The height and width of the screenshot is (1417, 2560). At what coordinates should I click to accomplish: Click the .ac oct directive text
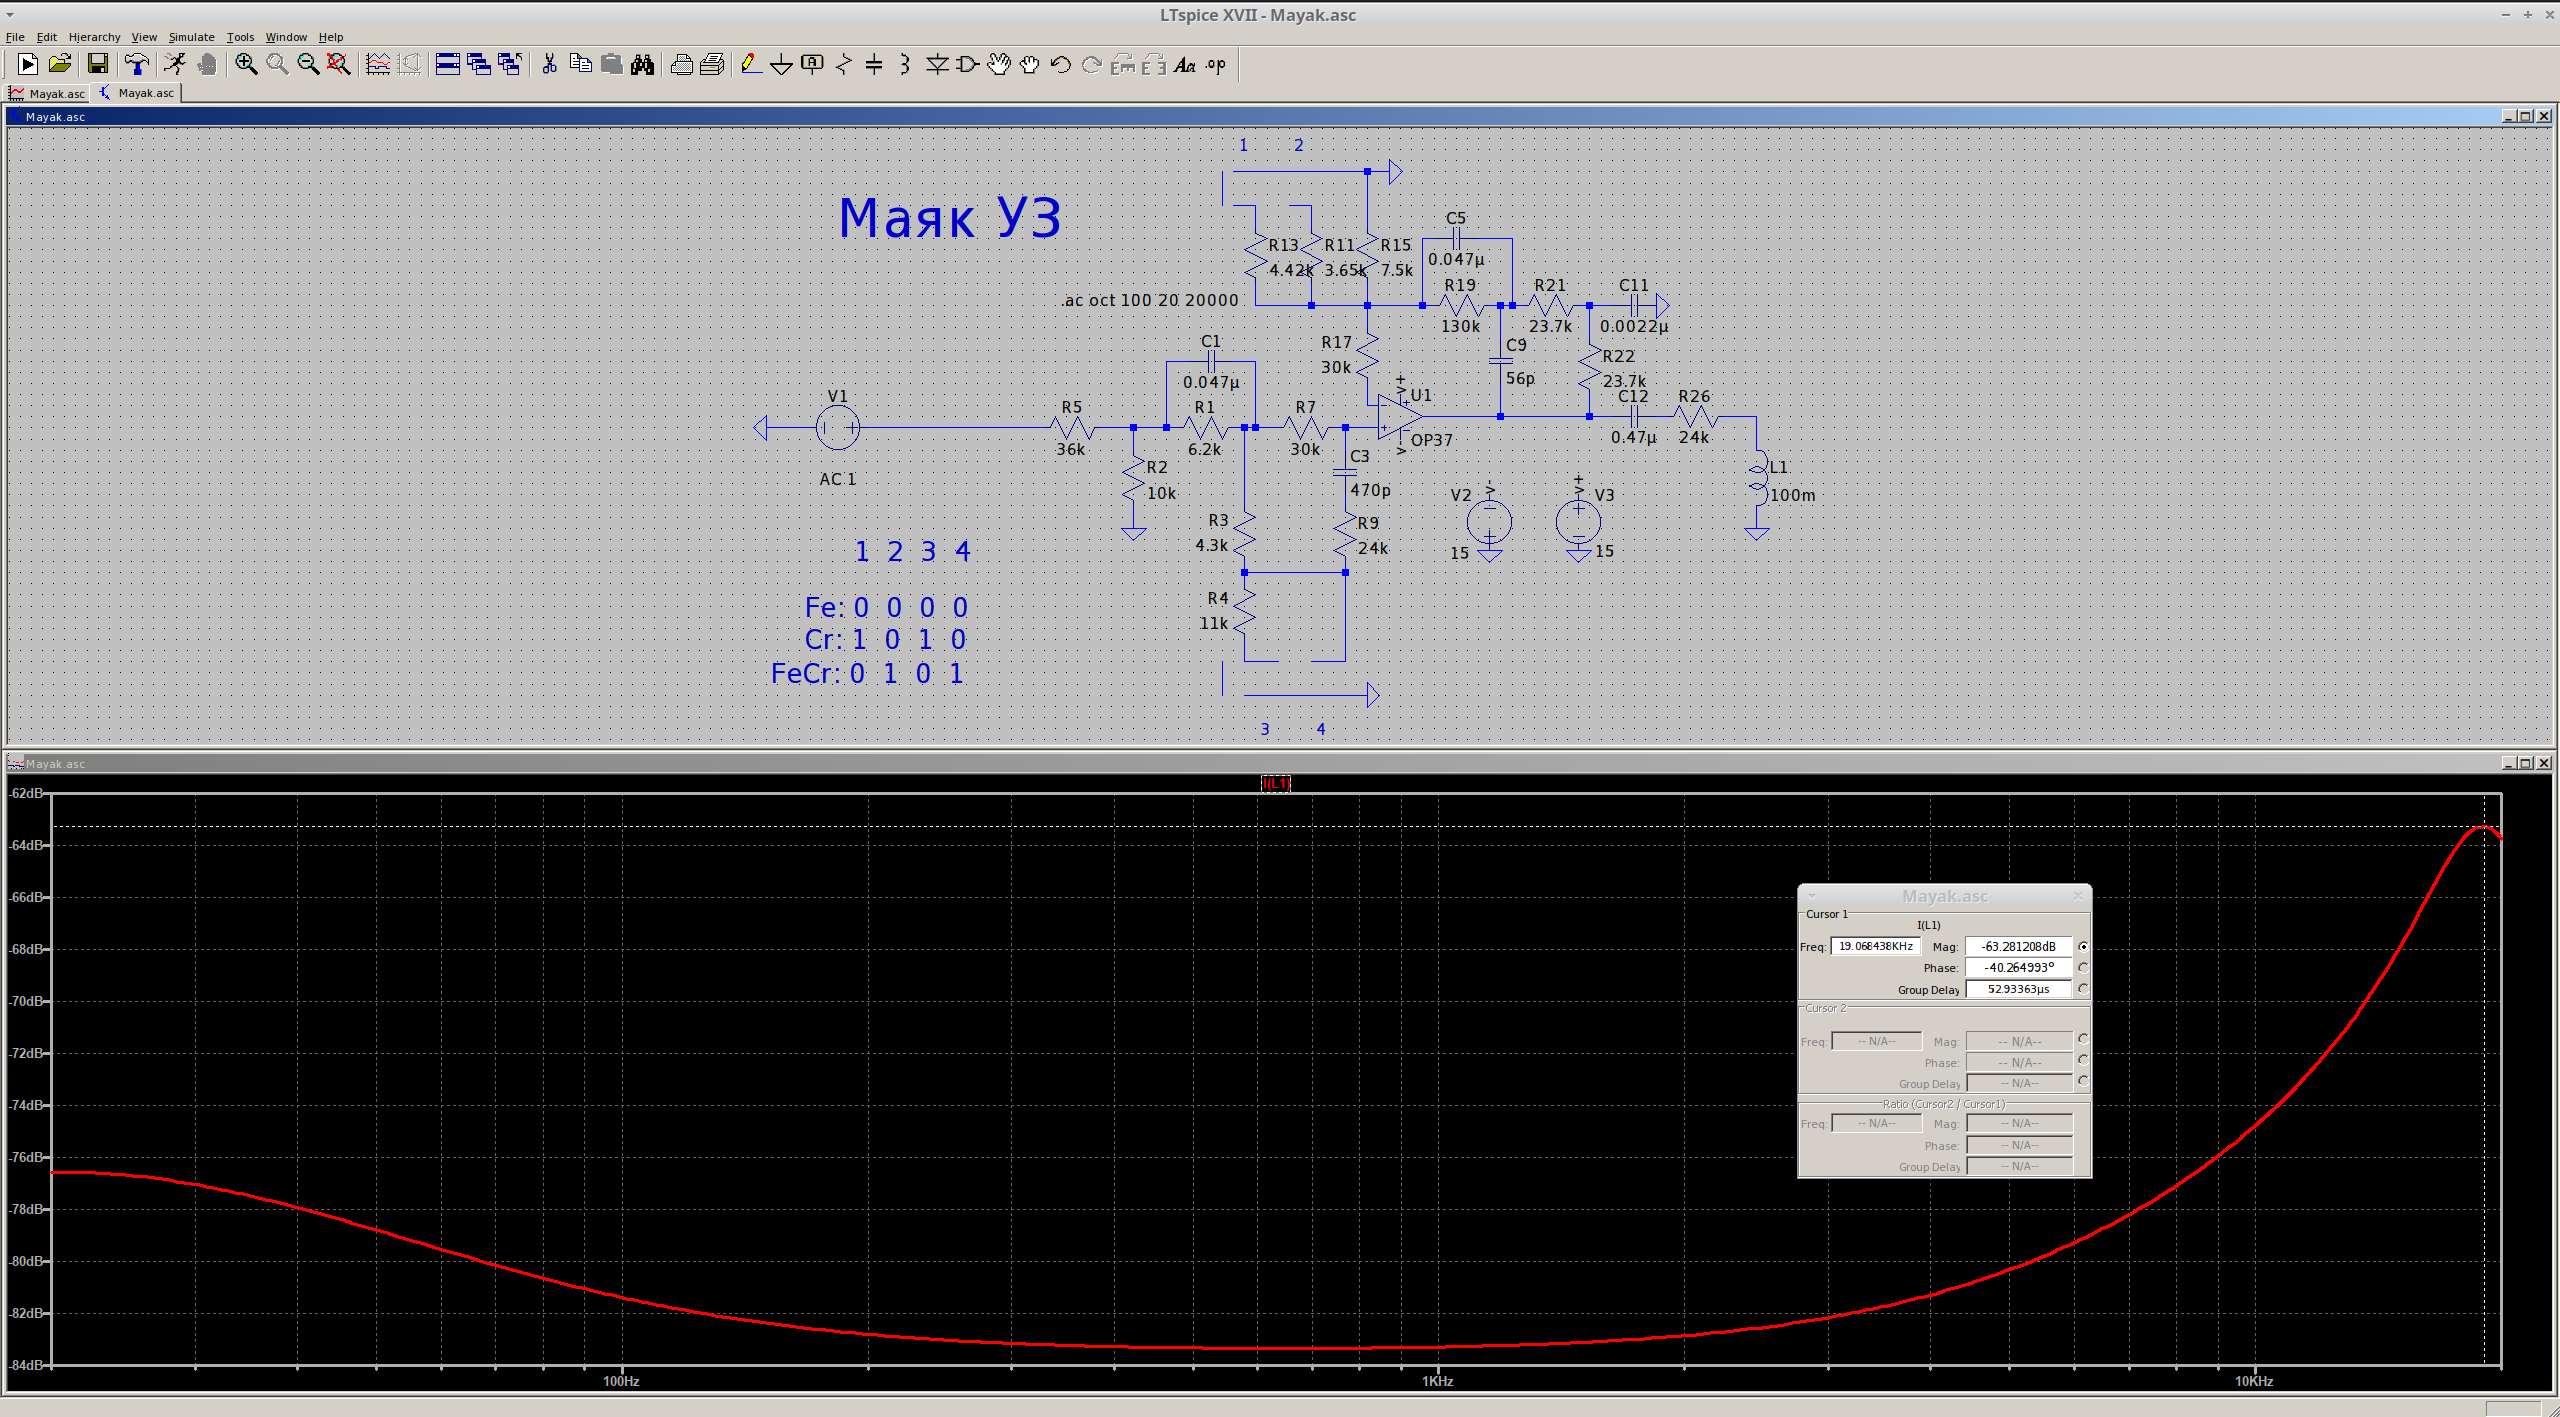1150,300
